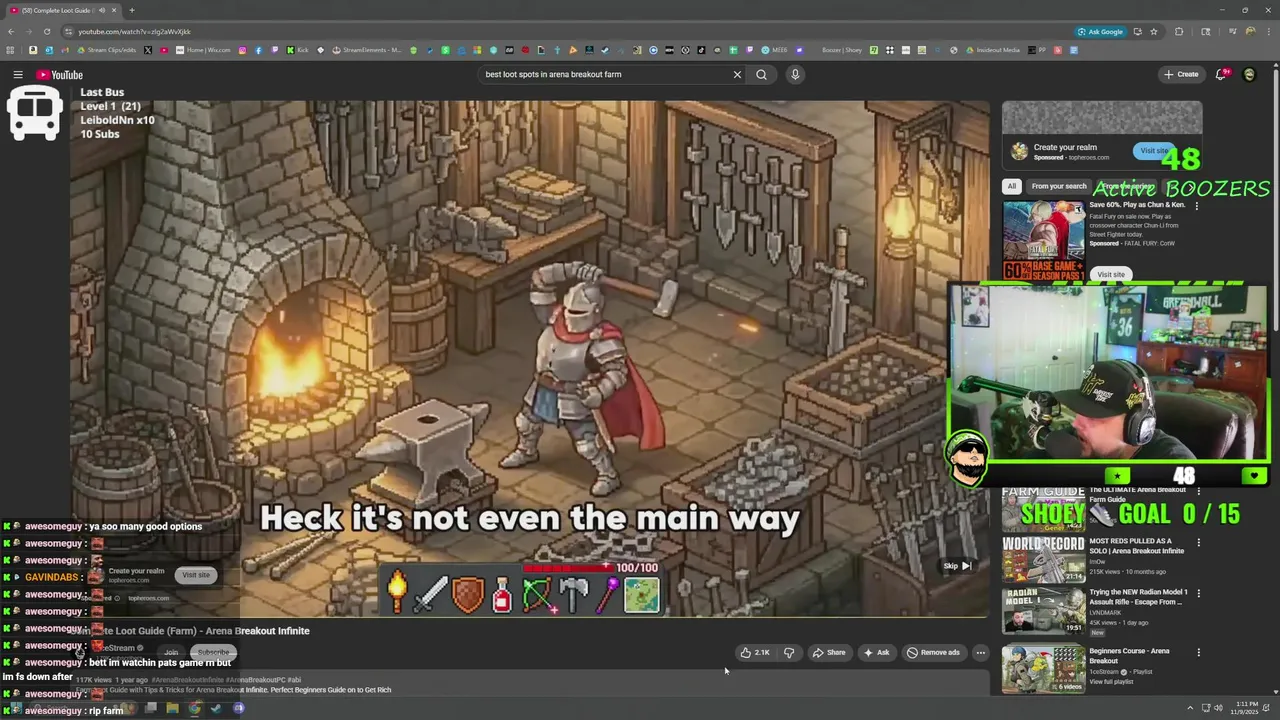Viewport: 1280px width, 720px height.
Task: Click Remove ads
Action: [933, 652]
